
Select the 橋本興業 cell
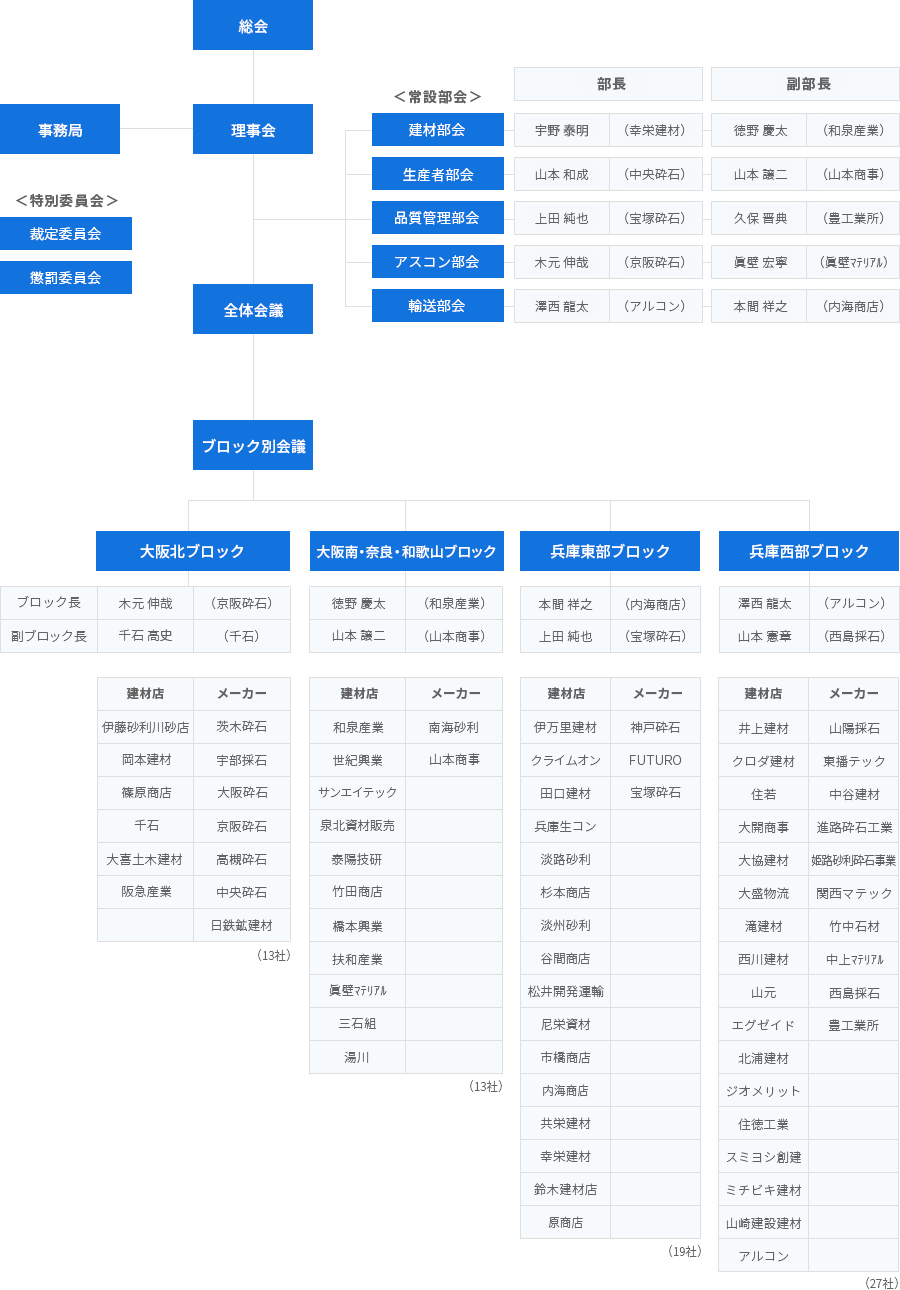coord(358,925)
